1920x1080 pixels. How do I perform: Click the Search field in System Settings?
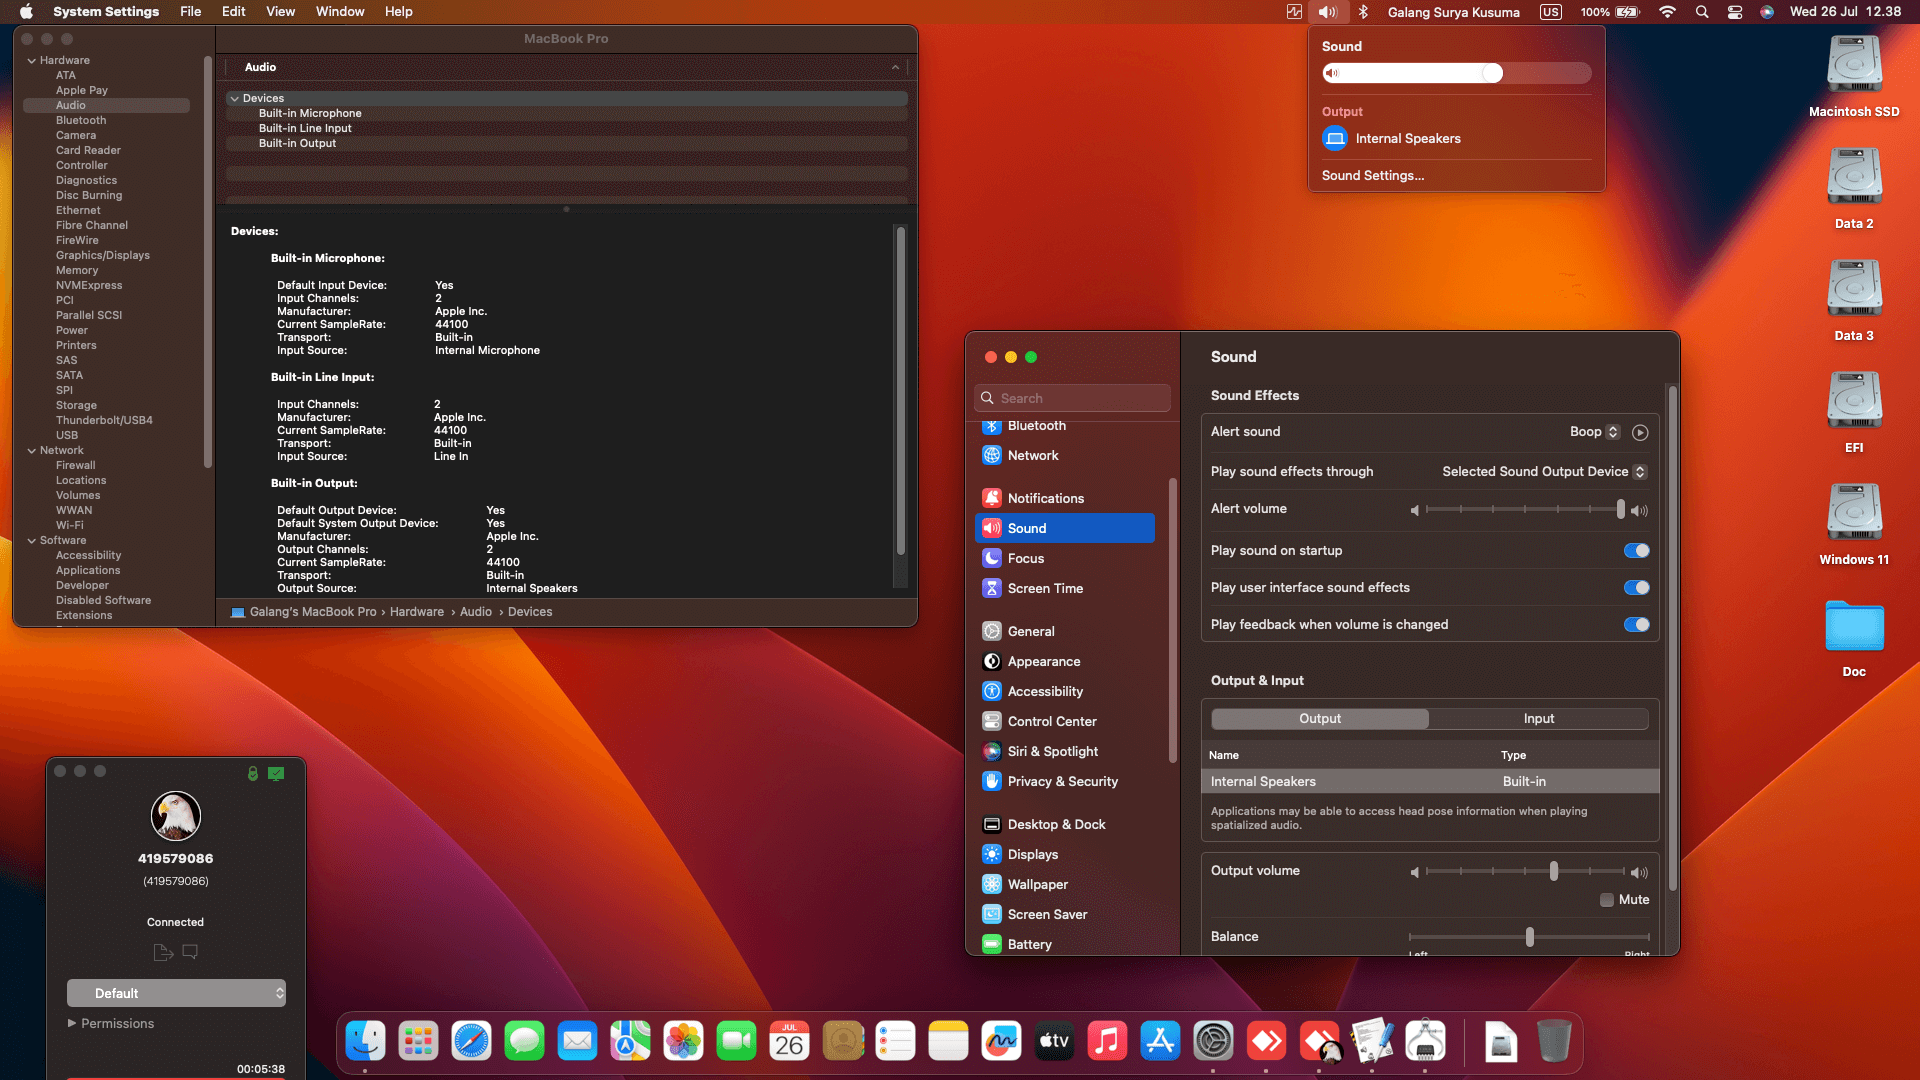point(1071,397)
